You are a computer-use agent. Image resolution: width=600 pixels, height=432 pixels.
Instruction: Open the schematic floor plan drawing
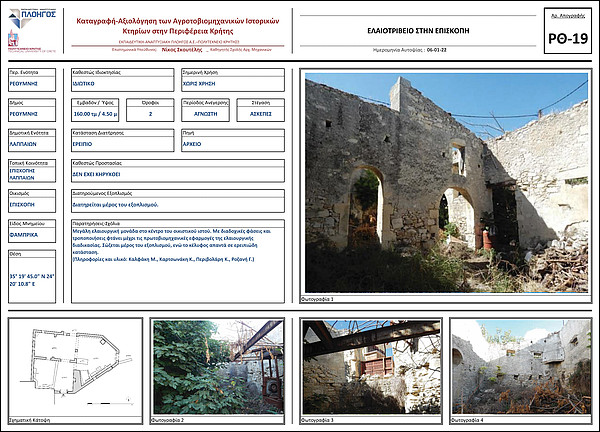[x=75, y=367]
